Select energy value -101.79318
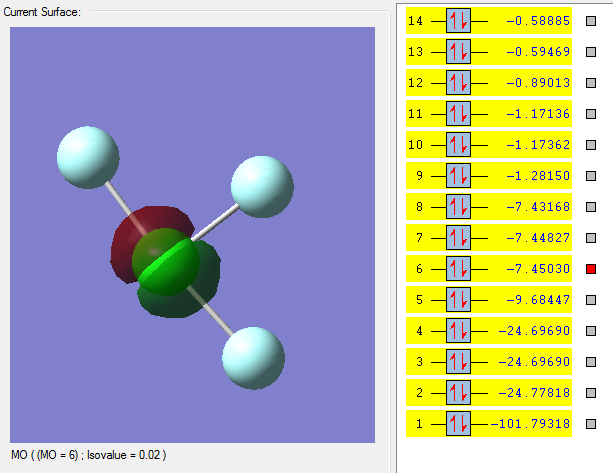 530,424
